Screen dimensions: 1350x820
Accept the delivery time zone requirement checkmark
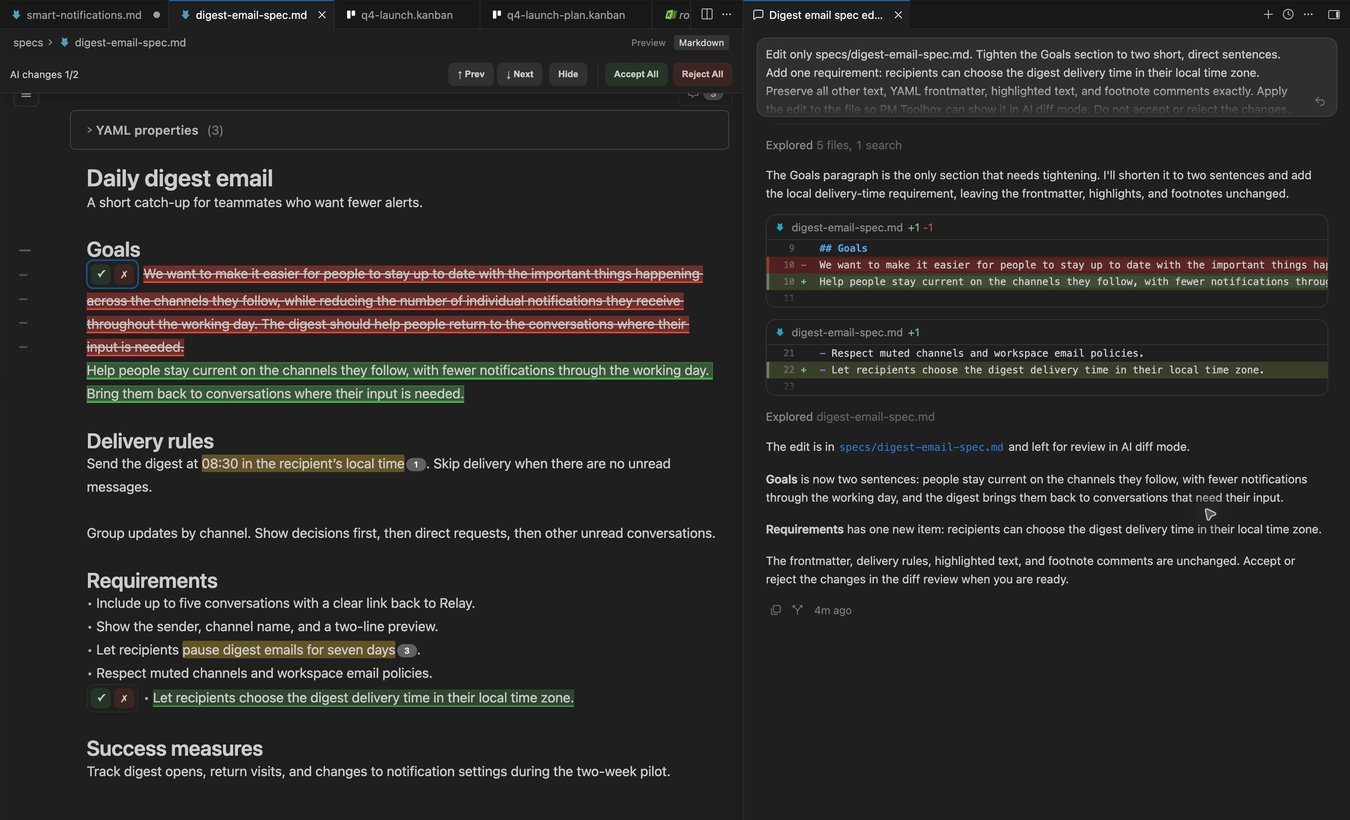click(x=101, y=698)
